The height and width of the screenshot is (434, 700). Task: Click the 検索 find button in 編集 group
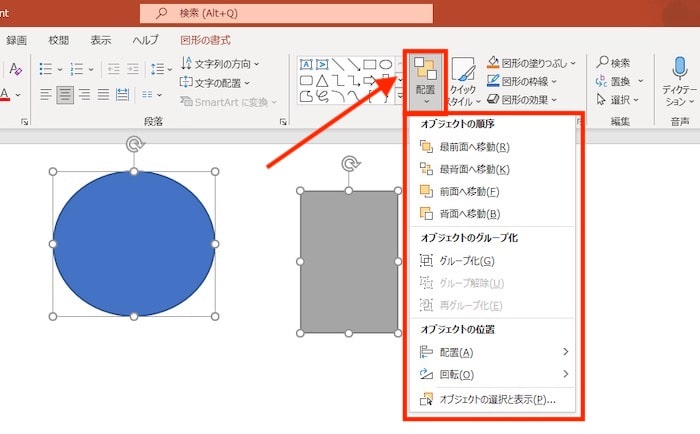[x=612, y=62]
